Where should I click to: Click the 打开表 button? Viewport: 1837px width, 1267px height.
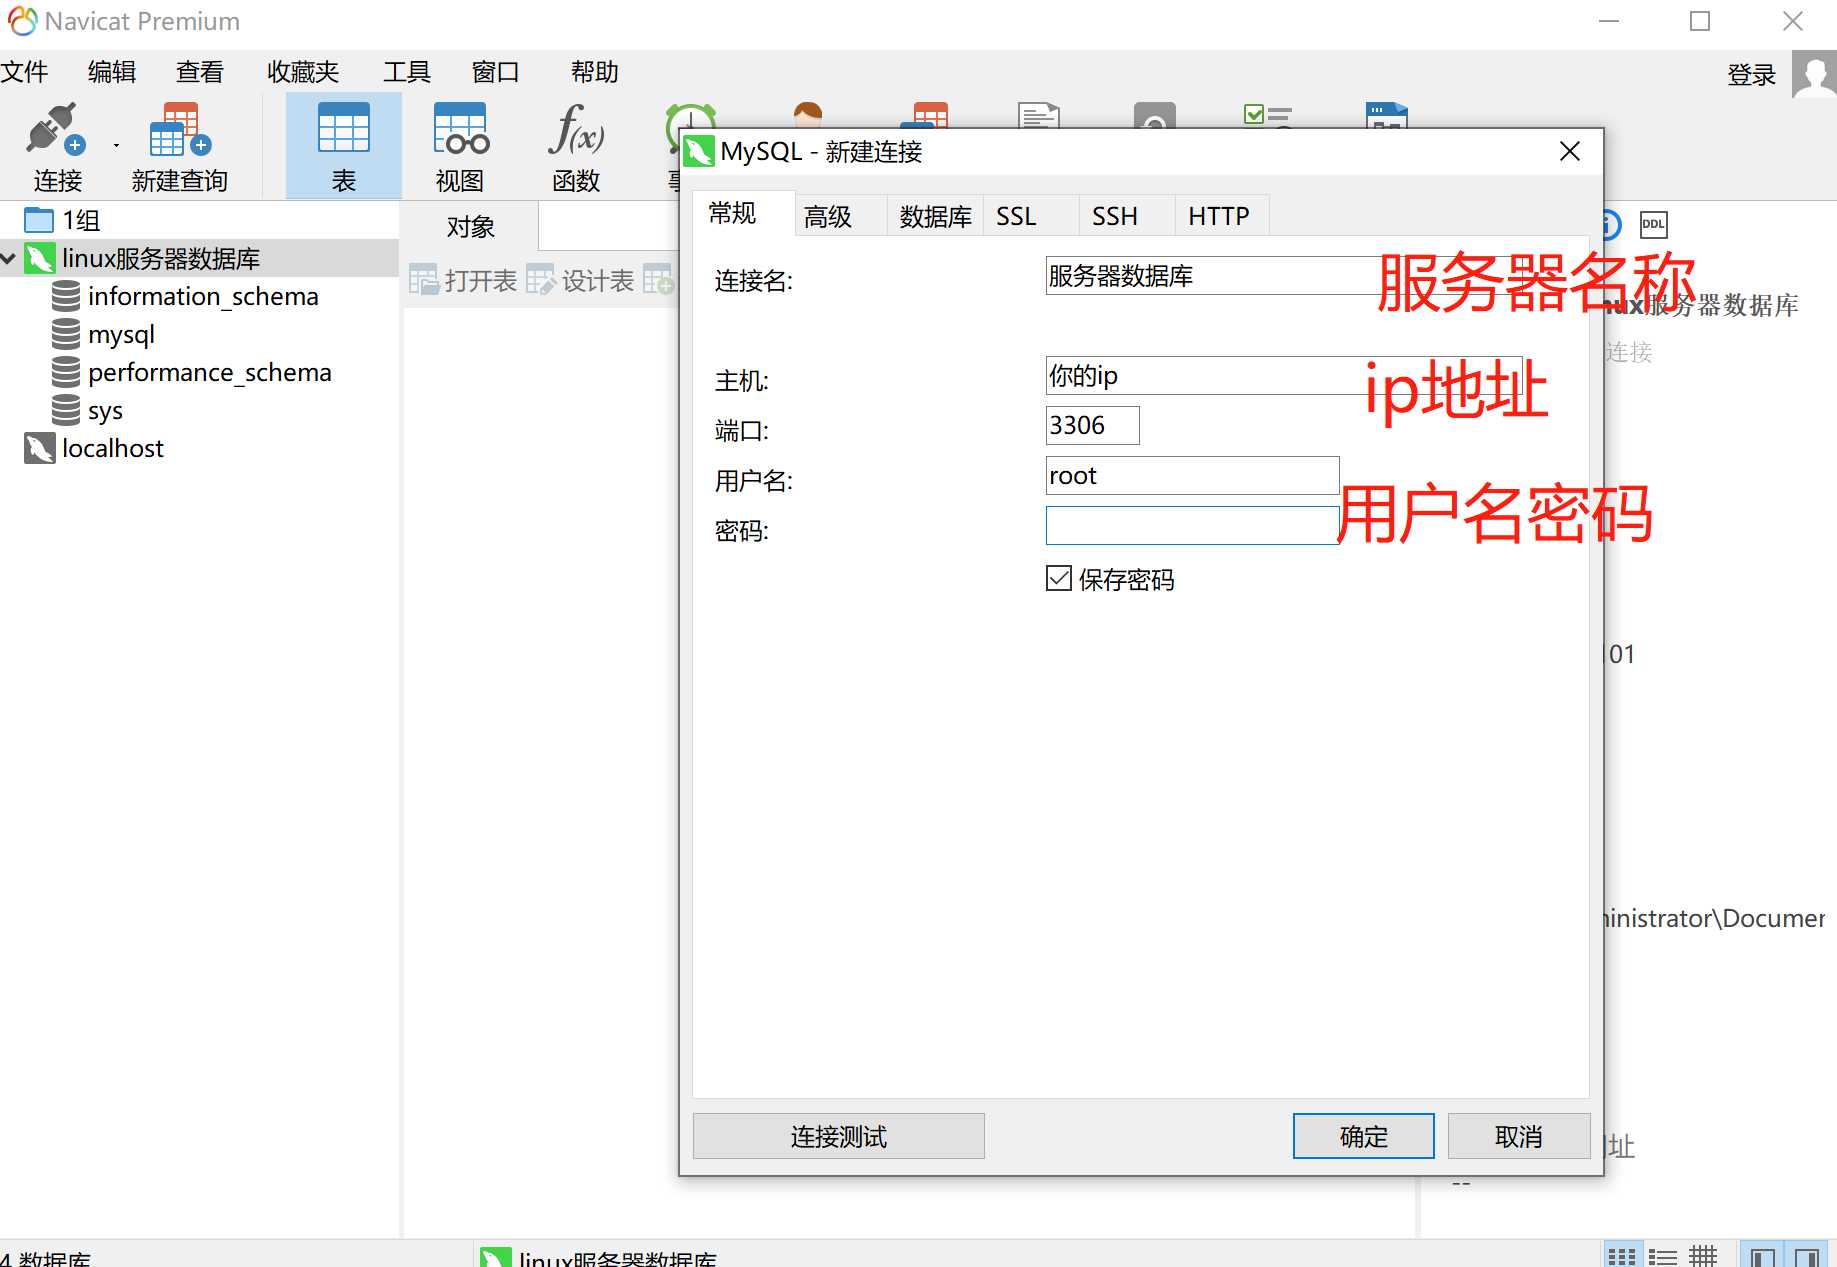464,280
